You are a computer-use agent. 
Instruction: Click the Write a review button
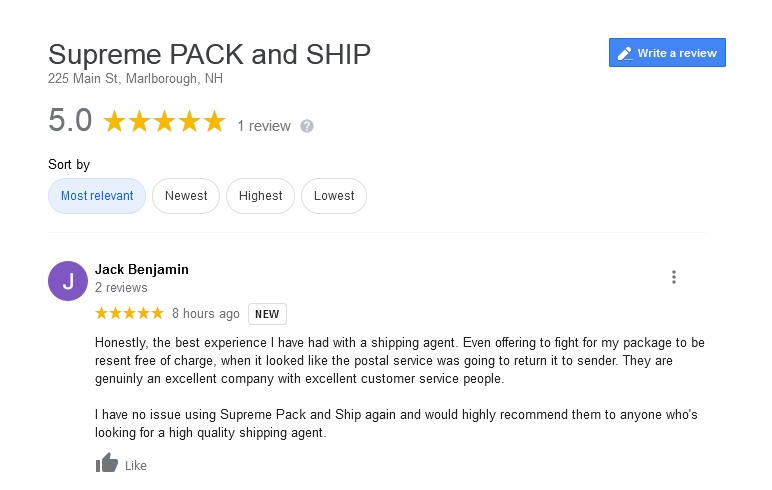point(667,53)
